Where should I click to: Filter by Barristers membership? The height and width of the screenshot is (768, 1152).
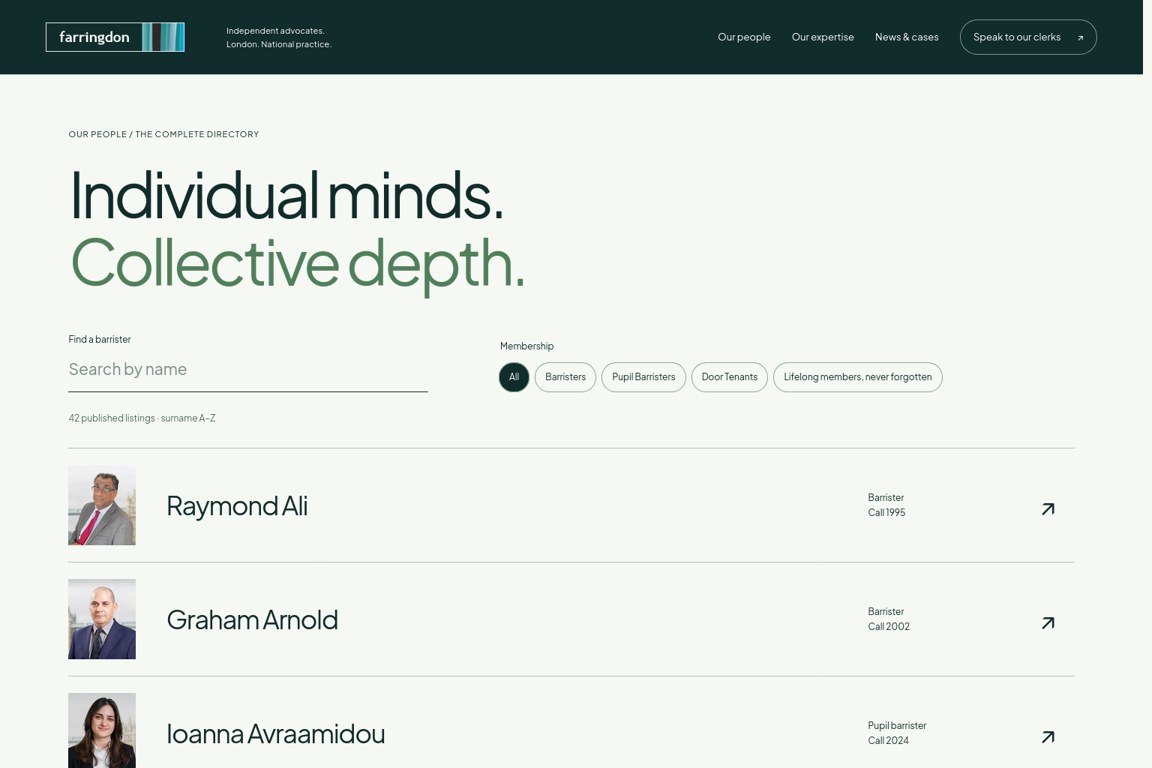(565, 377)
